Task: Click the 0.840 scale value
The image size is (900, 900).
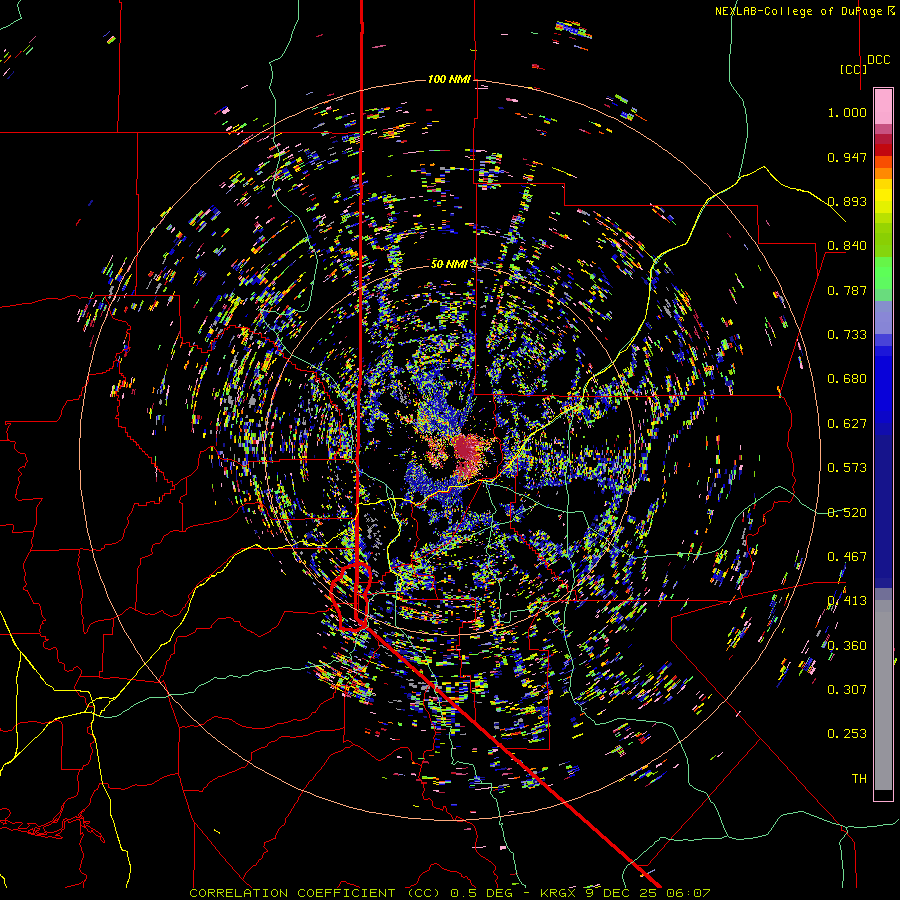Action: click(847, 246)
